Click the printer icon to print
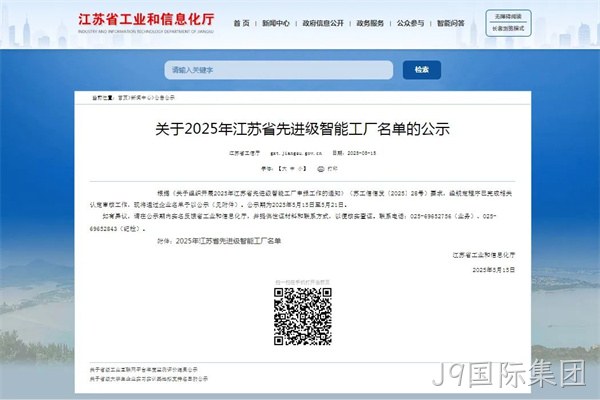The height and width of the screenshot is (400, 600). tap(321, 169)
